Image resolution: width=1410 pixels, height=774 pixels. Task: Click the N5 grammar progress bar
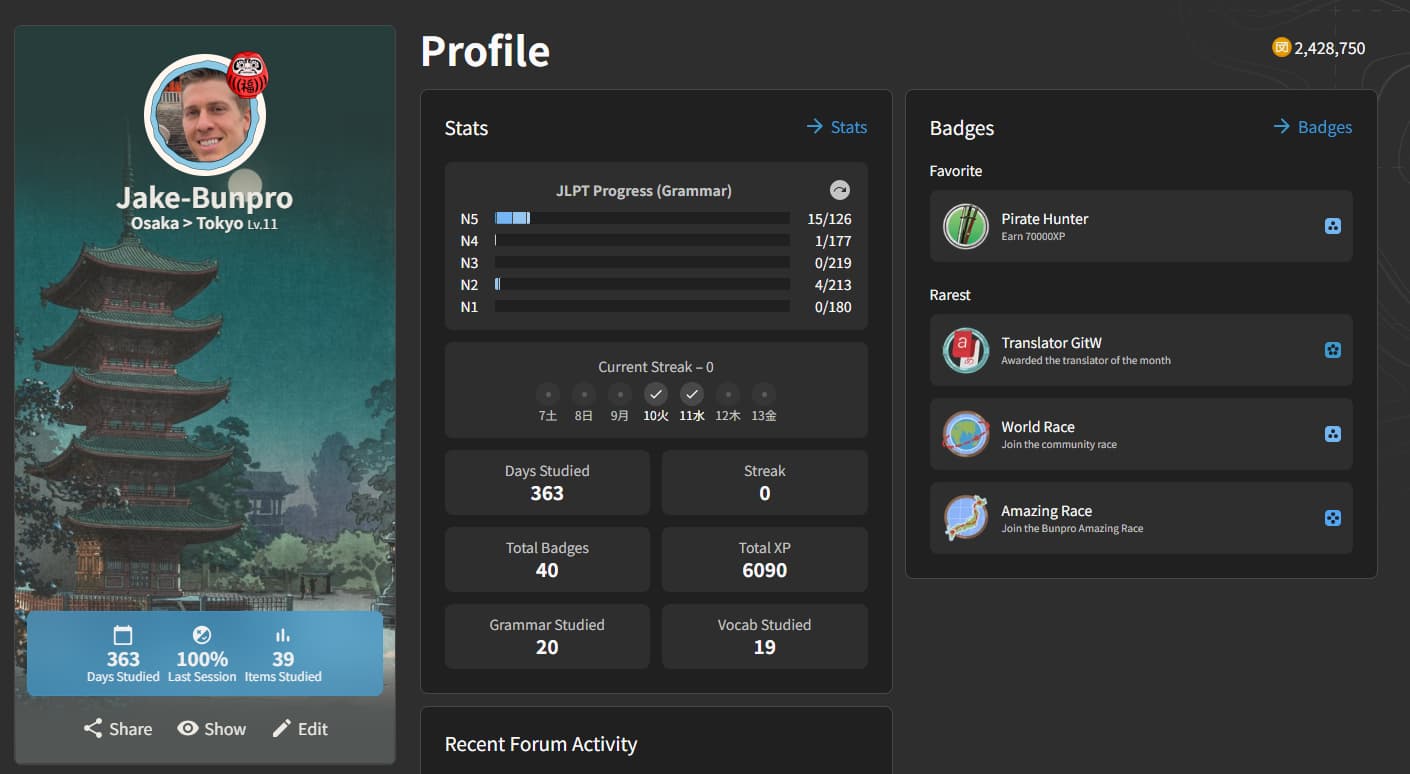click(642, 218)
